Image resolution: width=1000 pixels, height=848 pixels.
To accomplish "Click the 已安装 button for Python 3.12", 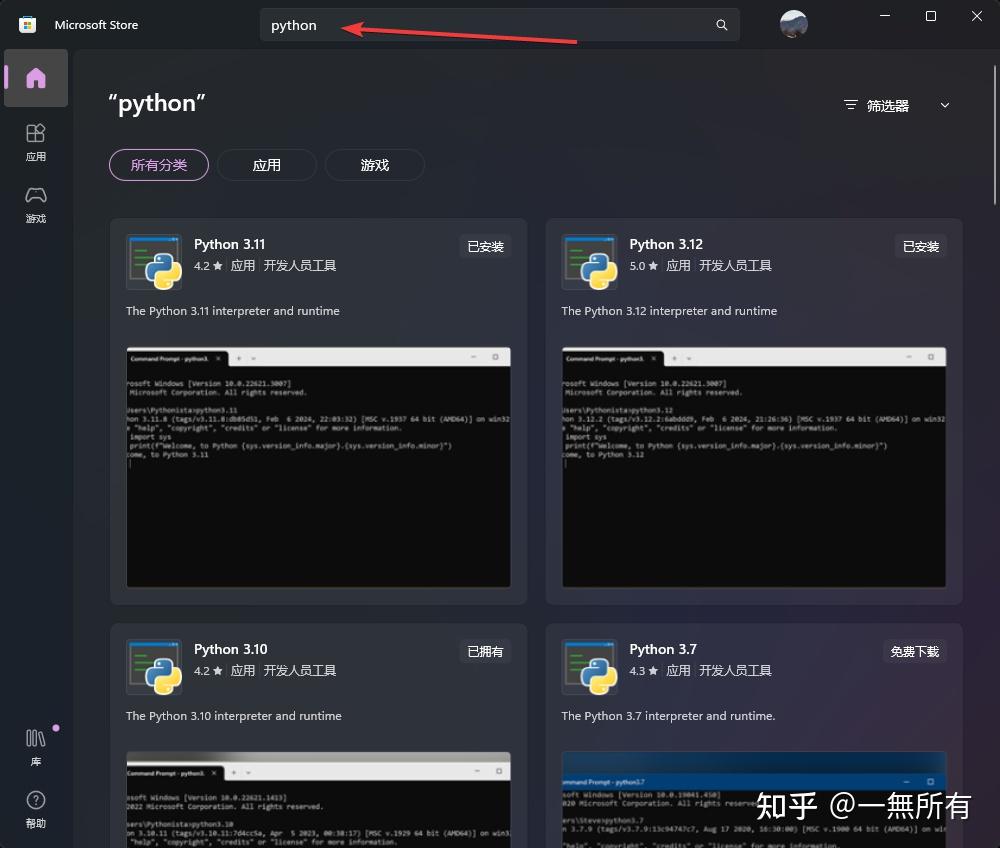I will (919, 245).
